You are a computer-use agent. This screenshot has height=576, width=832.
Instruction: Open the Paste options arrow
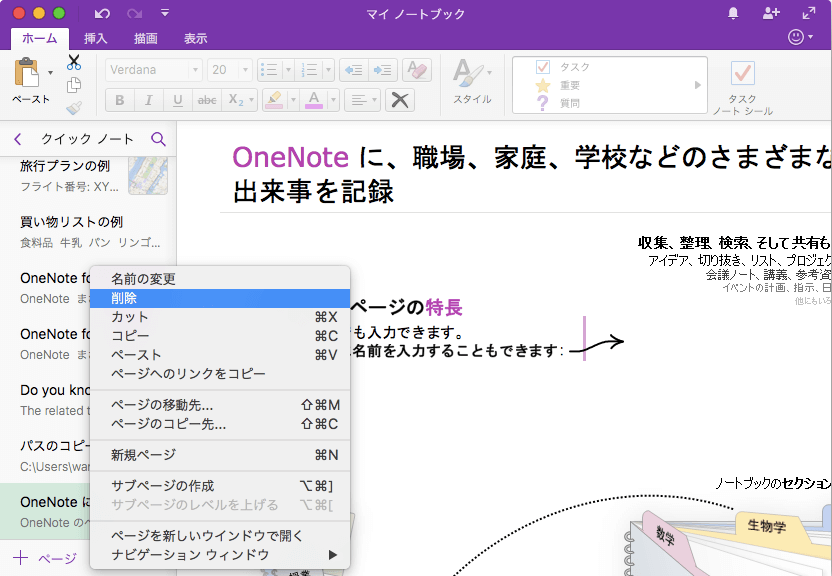[50, 73]
